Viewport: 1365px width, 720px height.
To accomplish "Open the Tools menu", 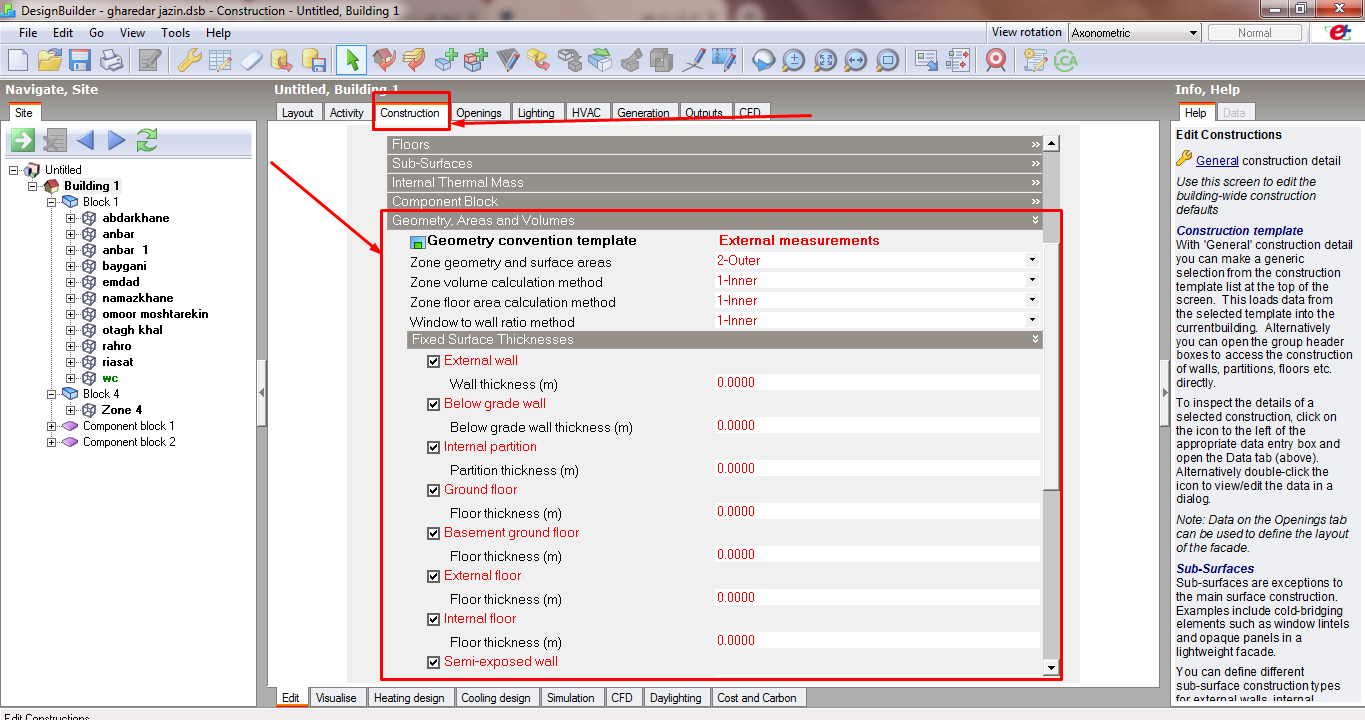I will click(176, 33).
